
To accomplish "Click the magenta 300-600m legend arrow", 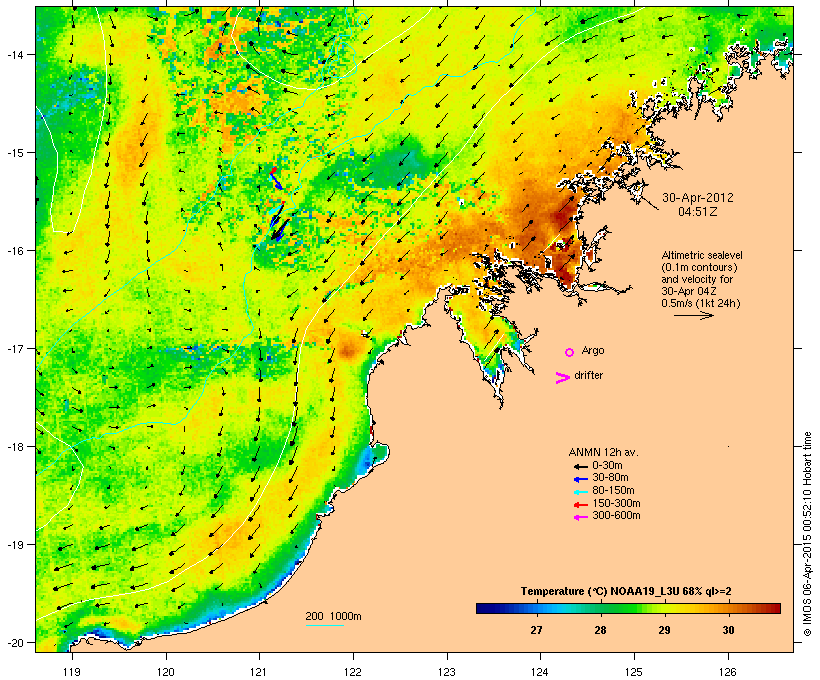I will 580,517.
